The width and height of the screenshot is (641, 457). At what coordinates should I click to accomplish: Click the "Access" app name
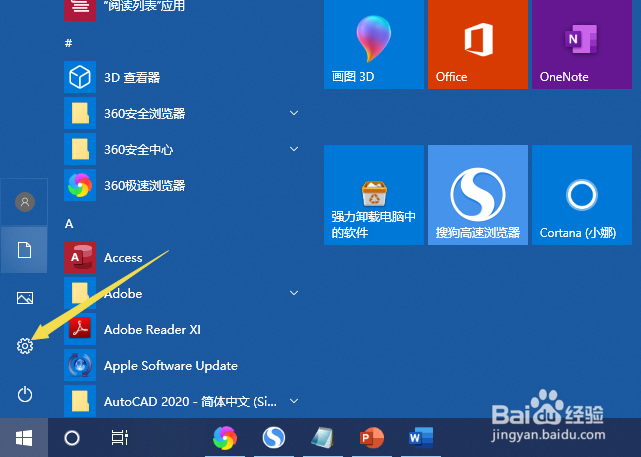pos(123,258)
